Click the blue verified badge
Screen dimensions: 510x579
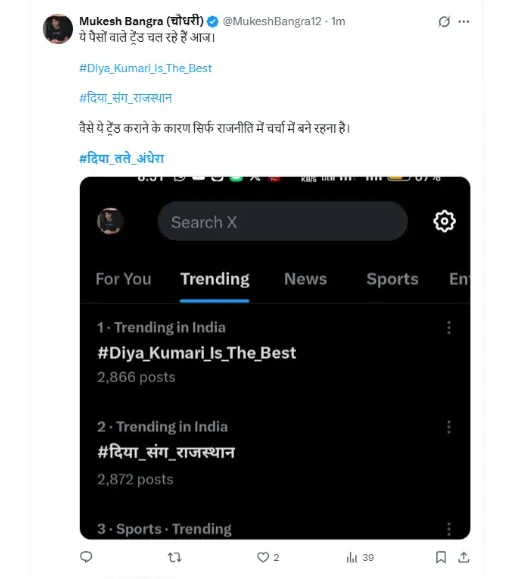[x=212, y=21]
